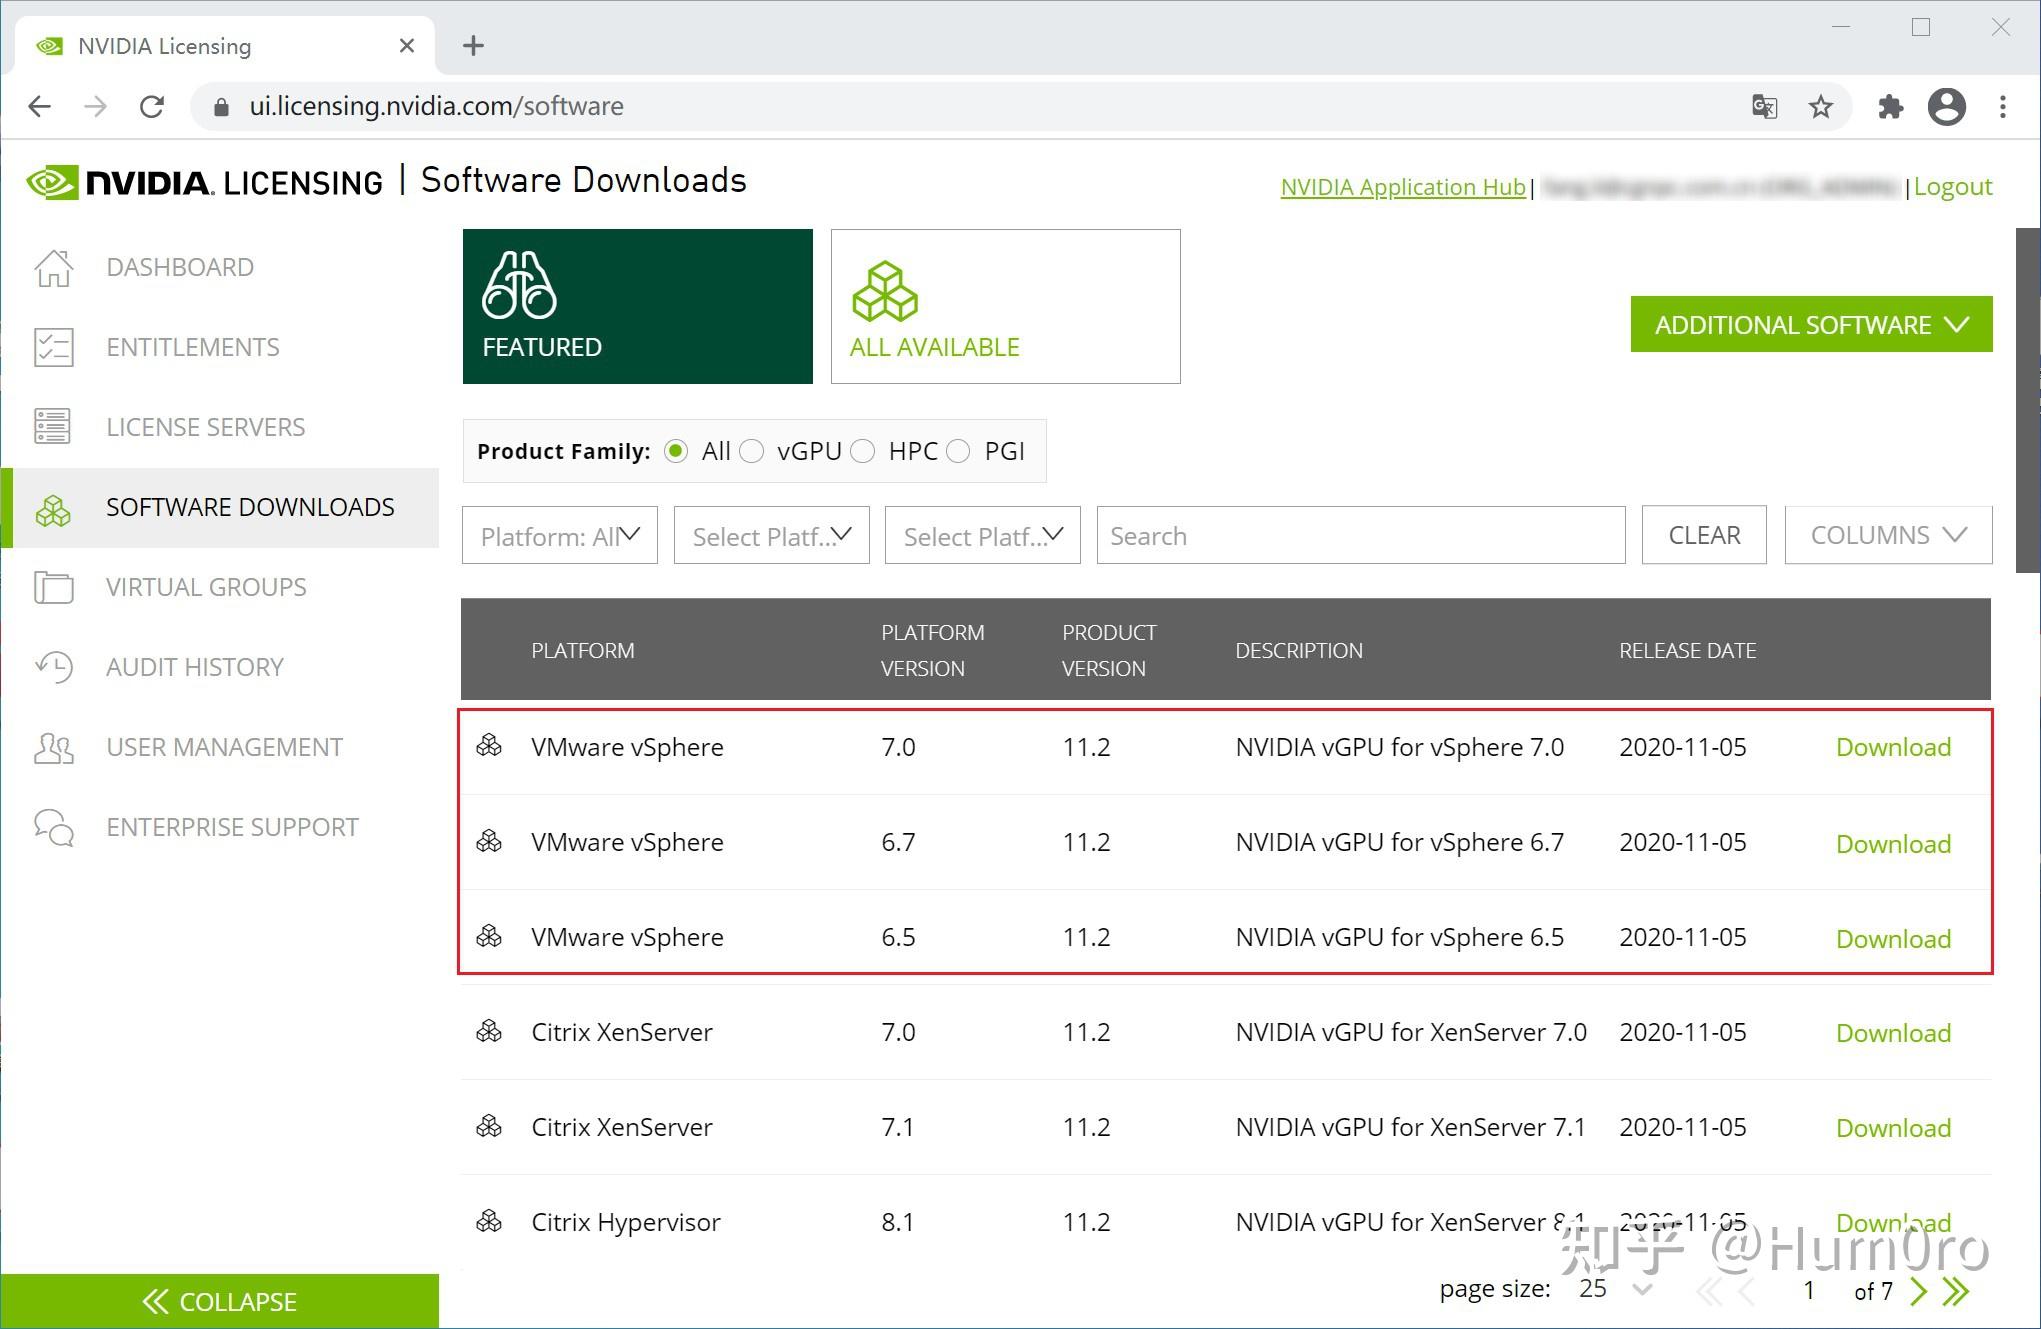Viewport: 2041px width, 1329px height.
Task: Click the Additional Software button
Action: pos(1810,324)
